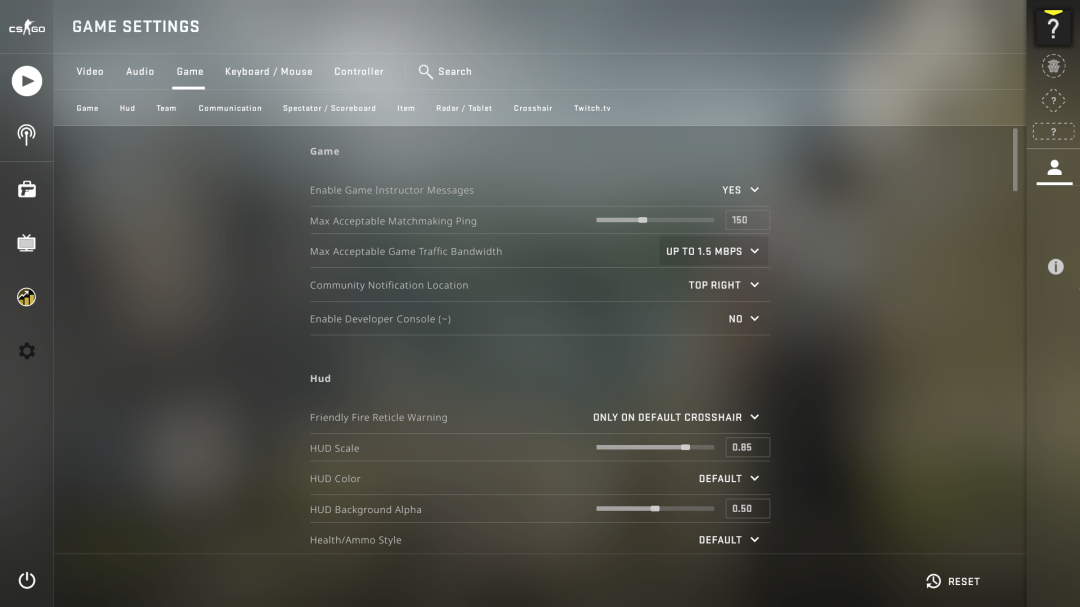This screenshot has width=1080, height=607.
Task: Open the broadcast antenna sidebar icon
Action: tap(27, 134)
